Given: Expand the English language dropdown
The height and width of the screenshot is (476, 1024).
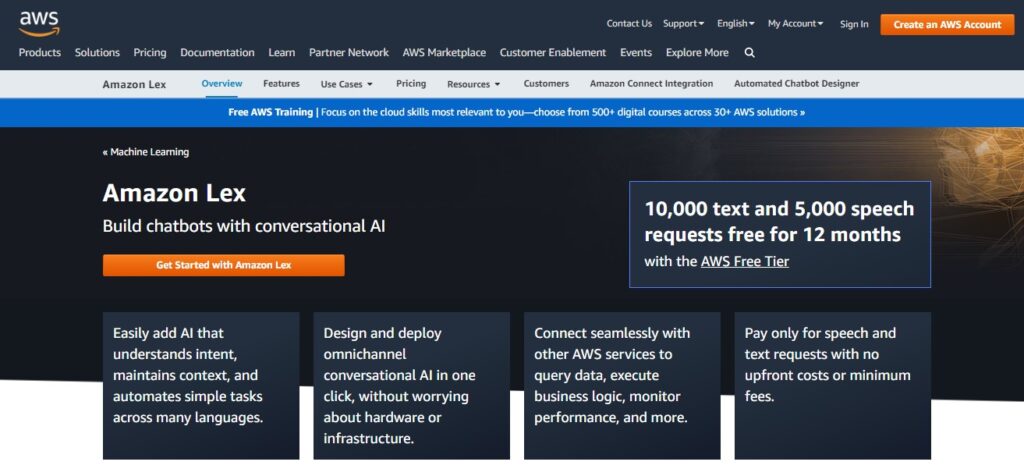Looking at the screenshot, I should click(735, 24).
